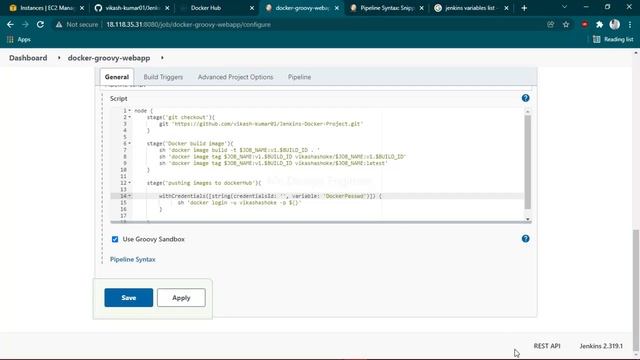640x360 pixels.
Task: Close the Docker Hub tab
Action: [x=252, y=8]
